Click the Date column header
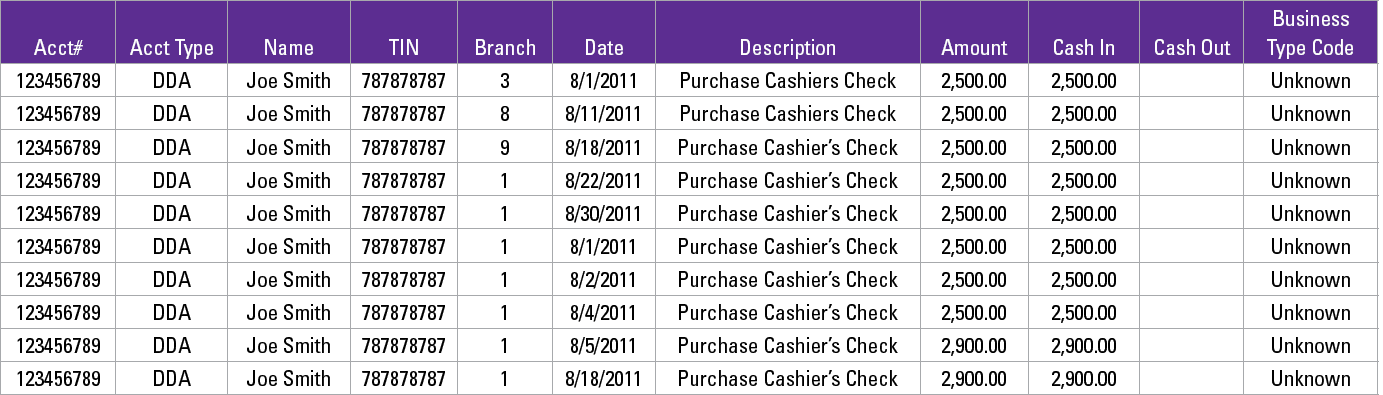This screenshot has width=1383, height=395. pos(603,47)
